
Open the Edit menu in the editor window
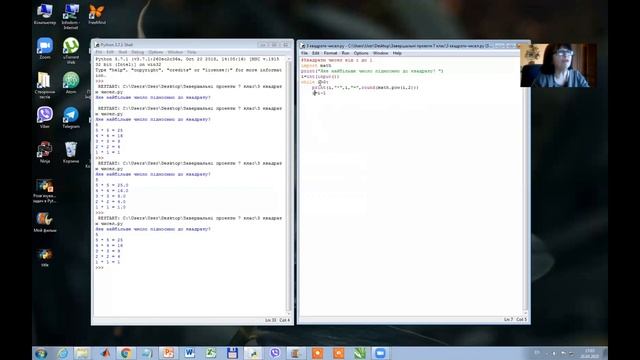[x=316, y=53]
